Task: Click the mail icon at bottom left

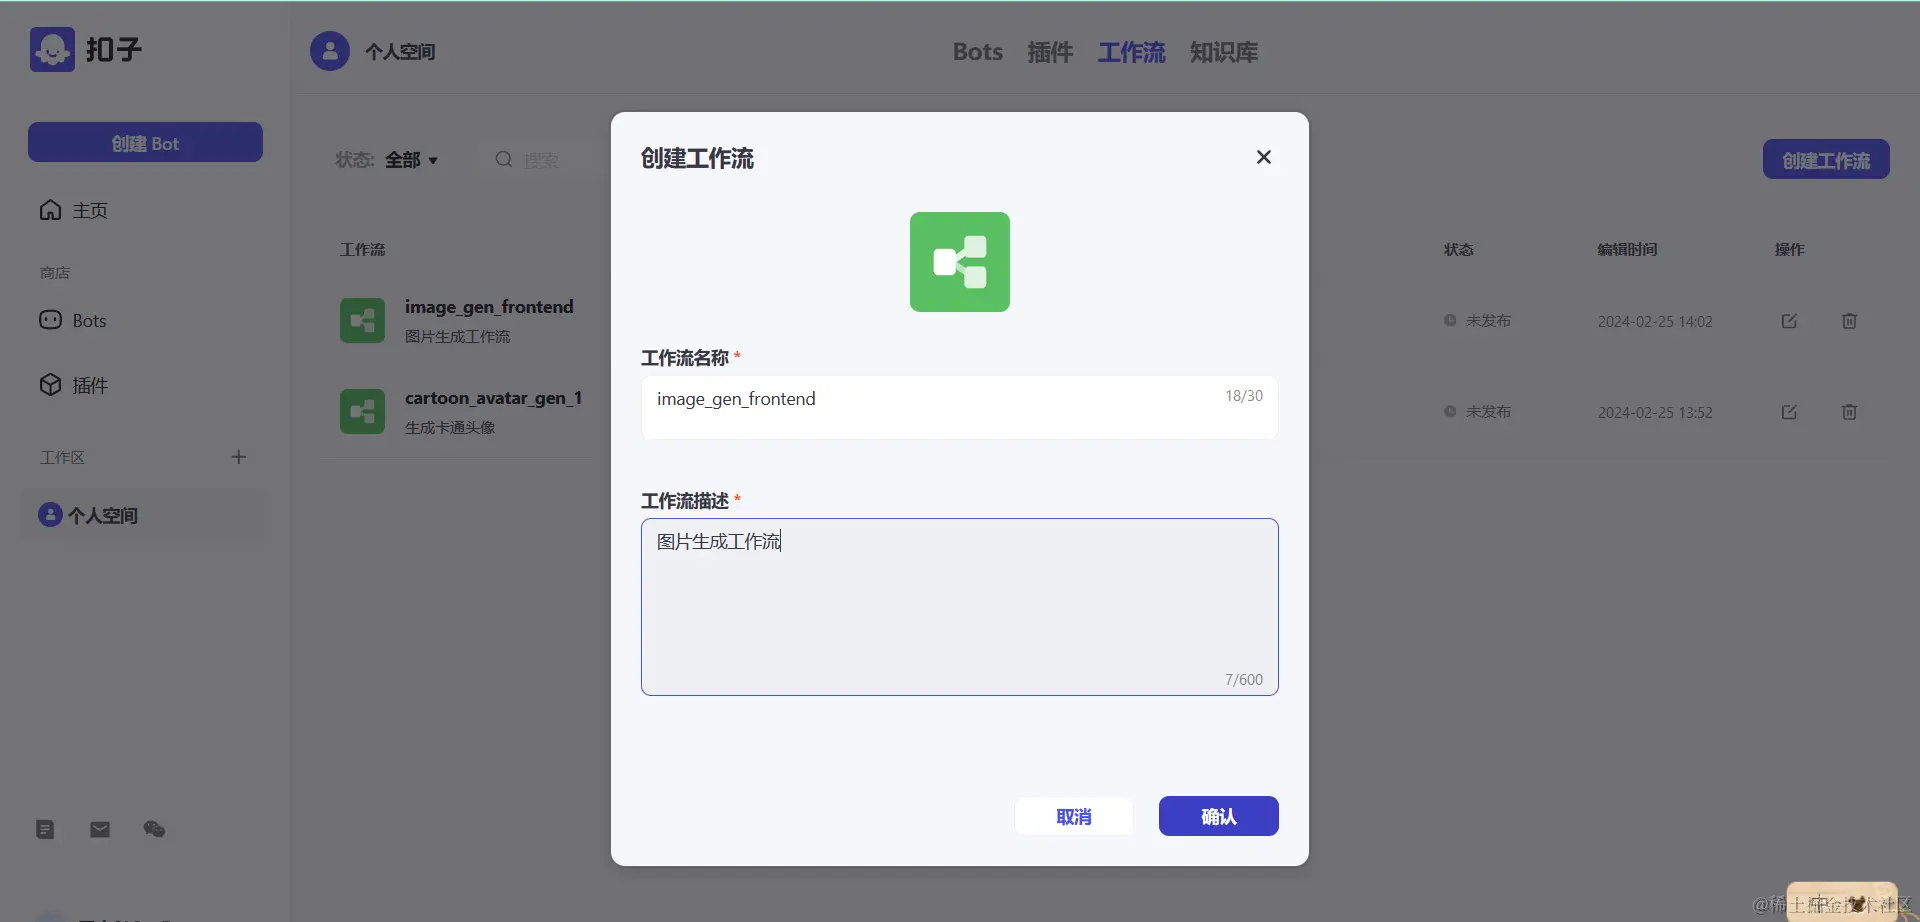Action: (99, 829)
